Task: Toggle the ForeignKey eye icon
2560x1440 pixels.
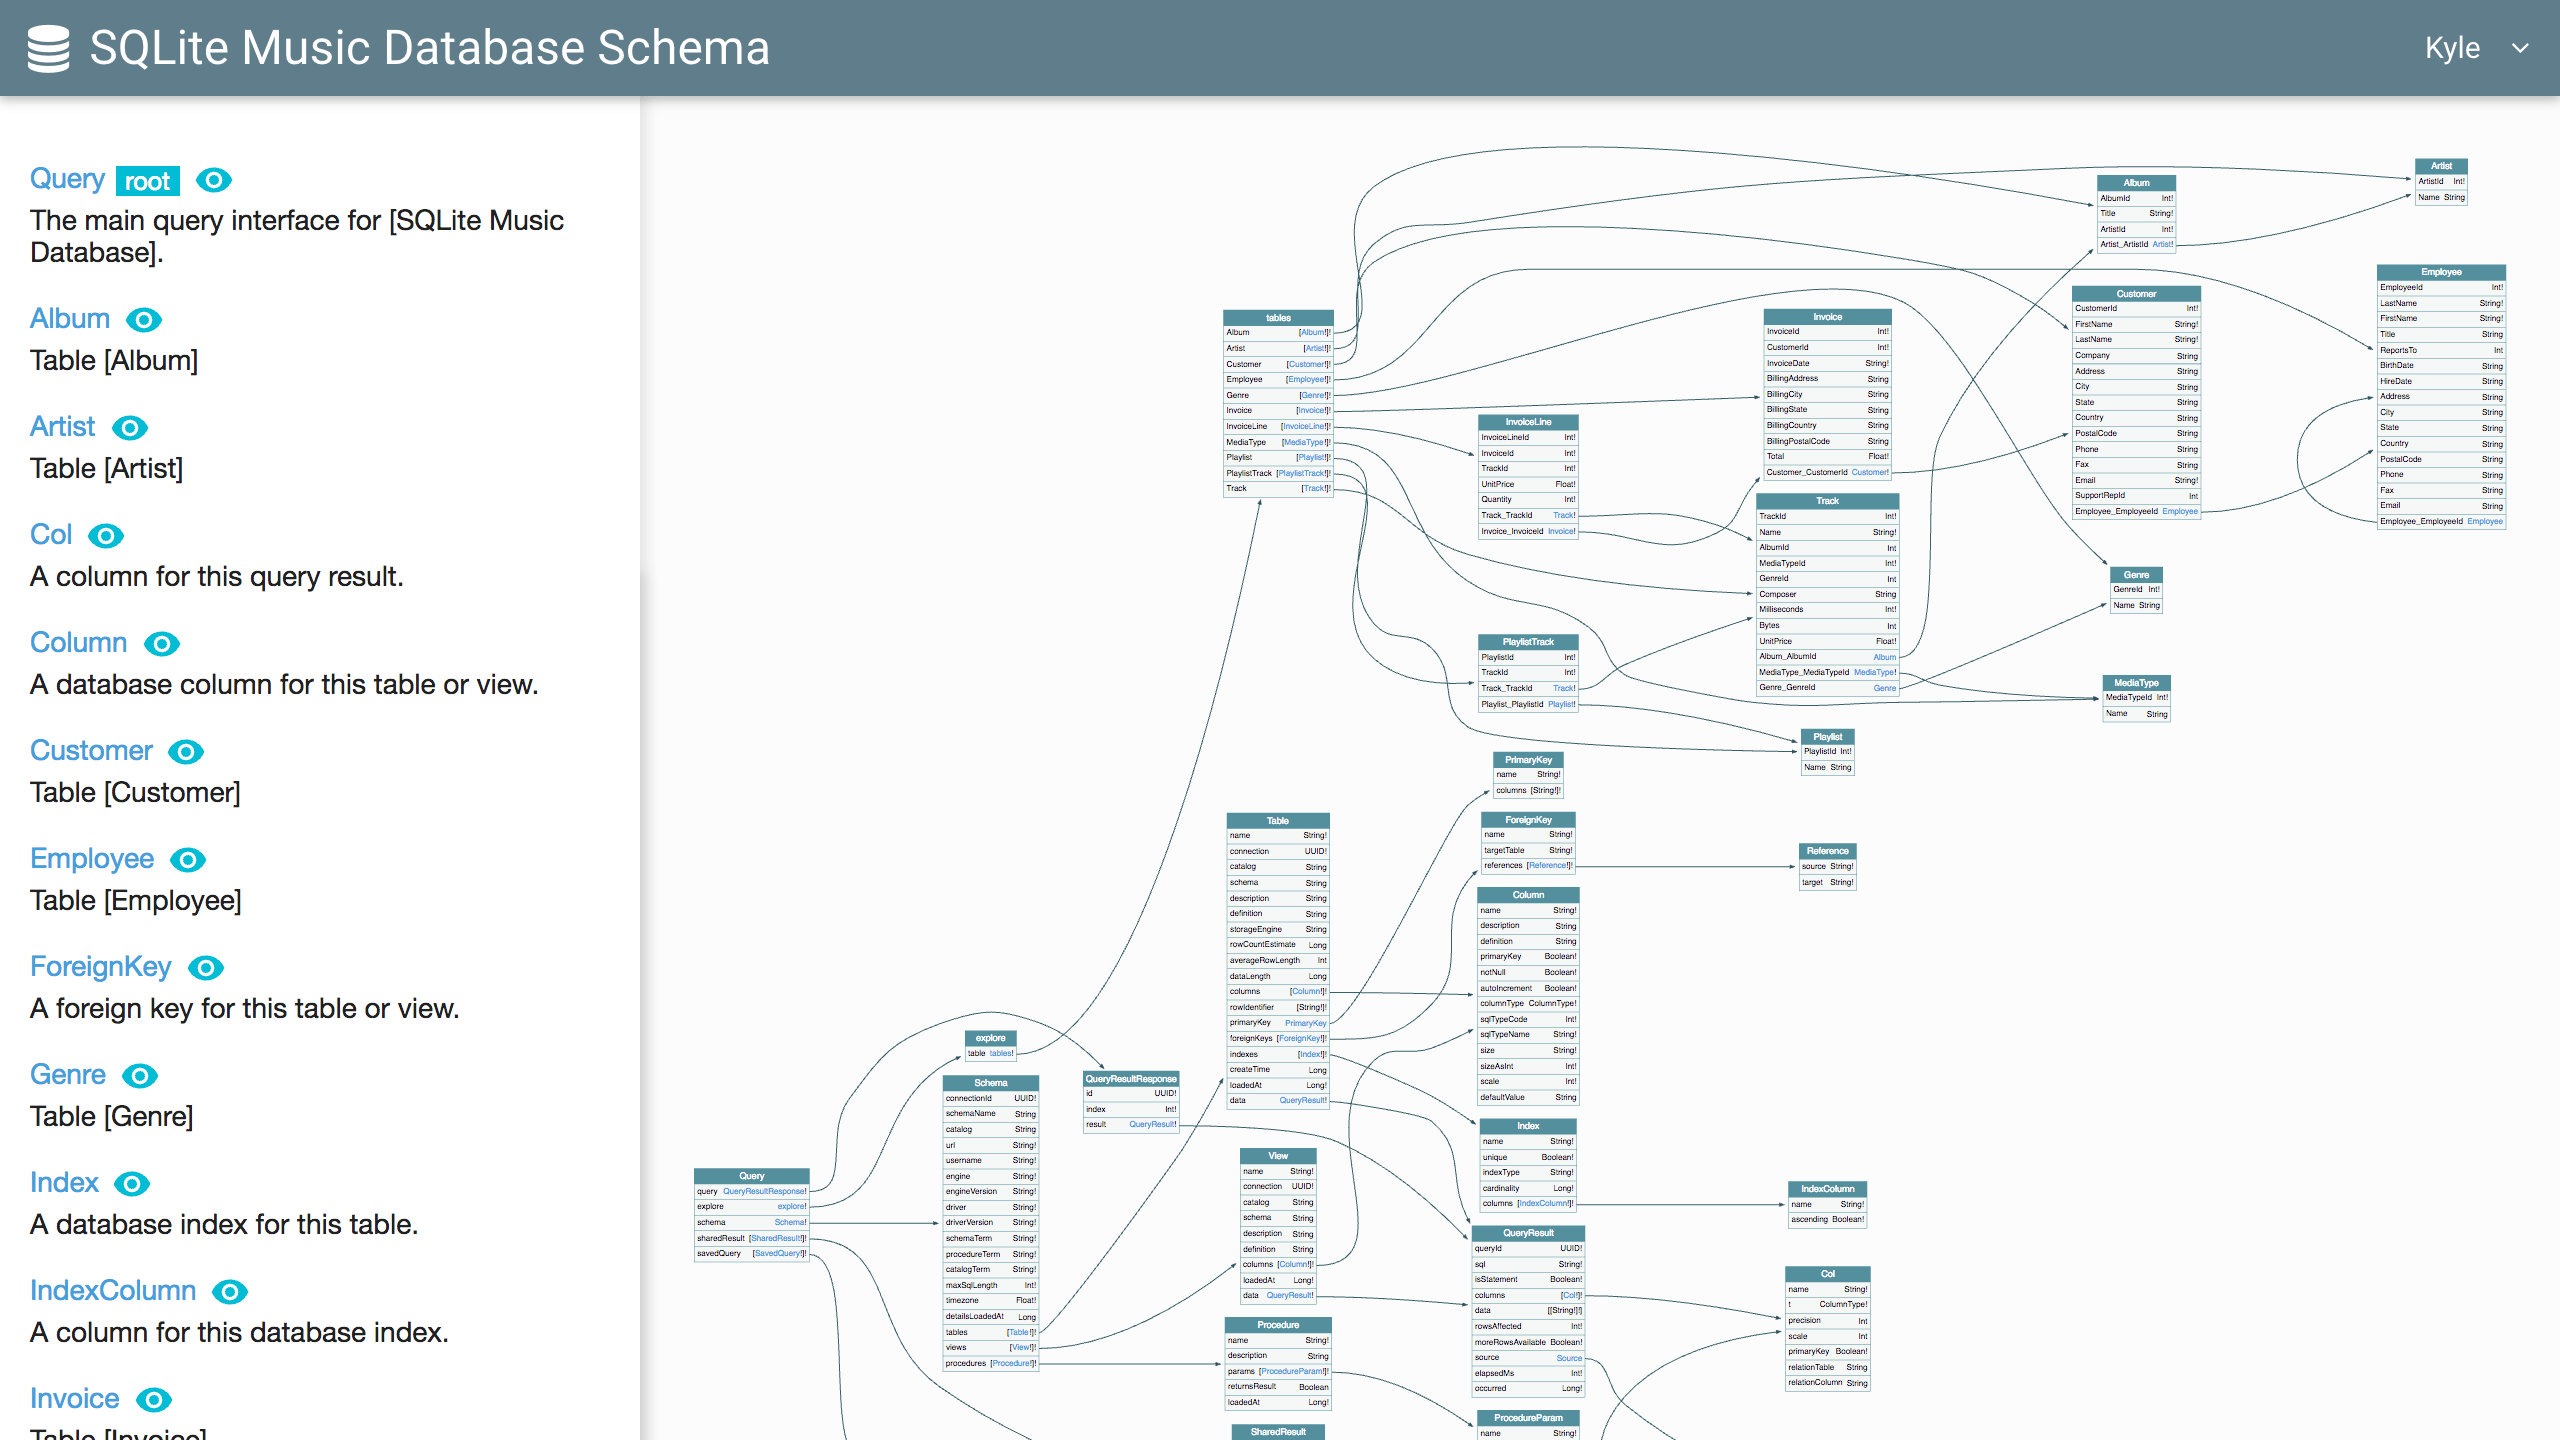Action: pyautogui.click(x=205, y=968)
